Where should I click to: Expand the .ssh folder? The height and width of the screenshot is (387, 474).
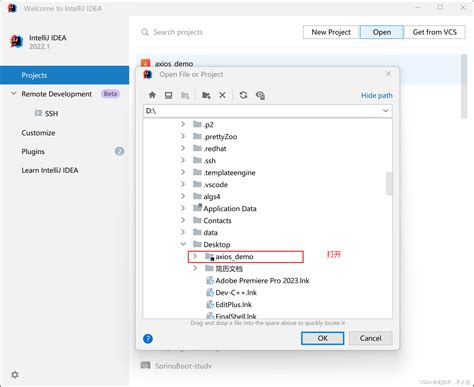click(183, 160)
